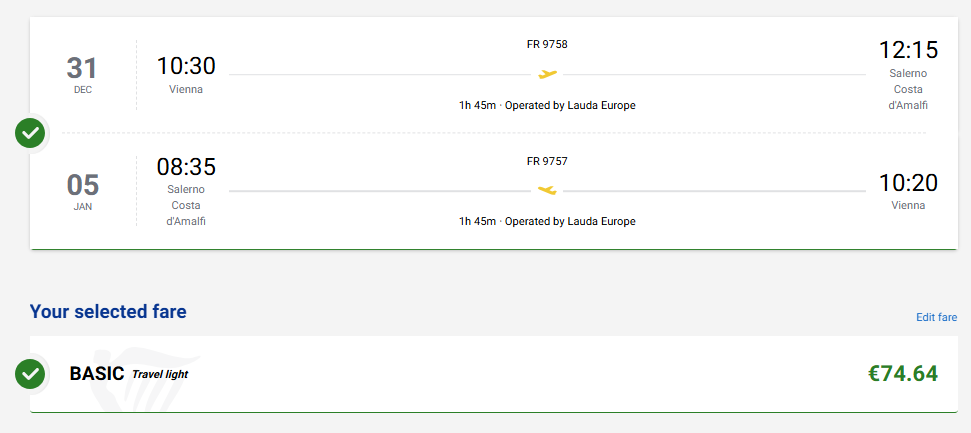Click the 10:20 Vienna arrival time
This screenshot has width=971, height=433.
point(908,183)
